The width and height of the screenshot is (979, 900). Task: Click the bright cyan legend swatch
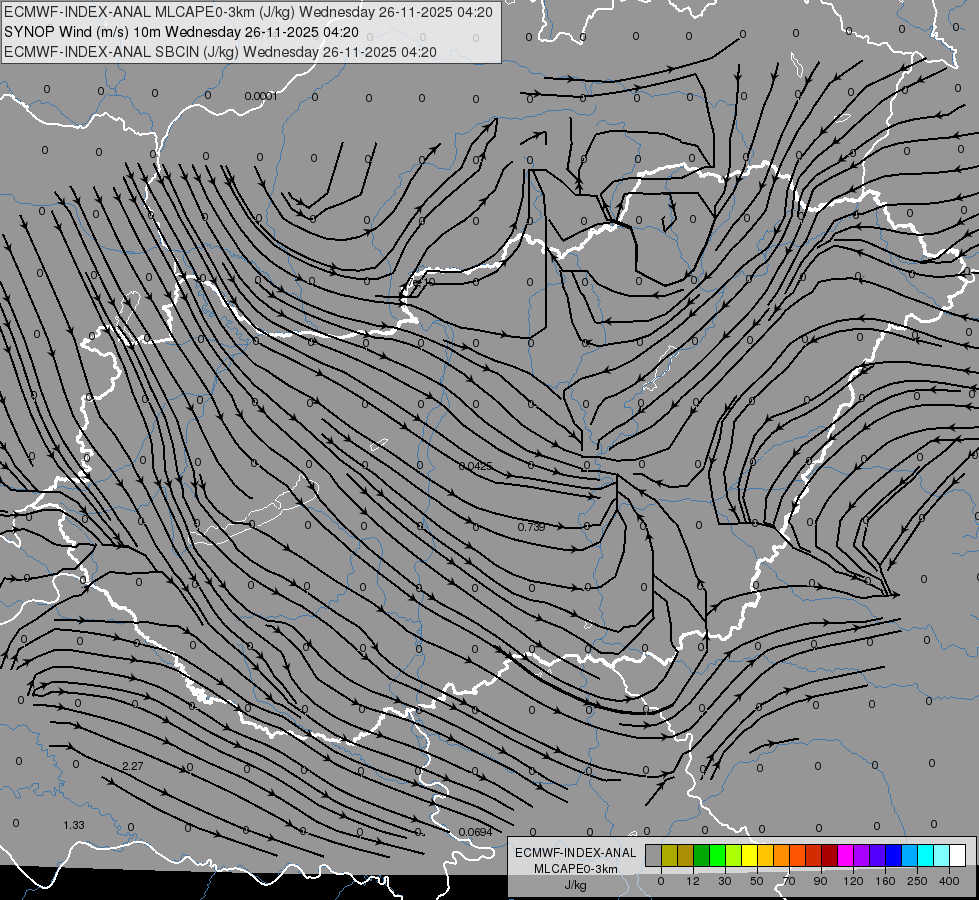[x=927, y=855]
